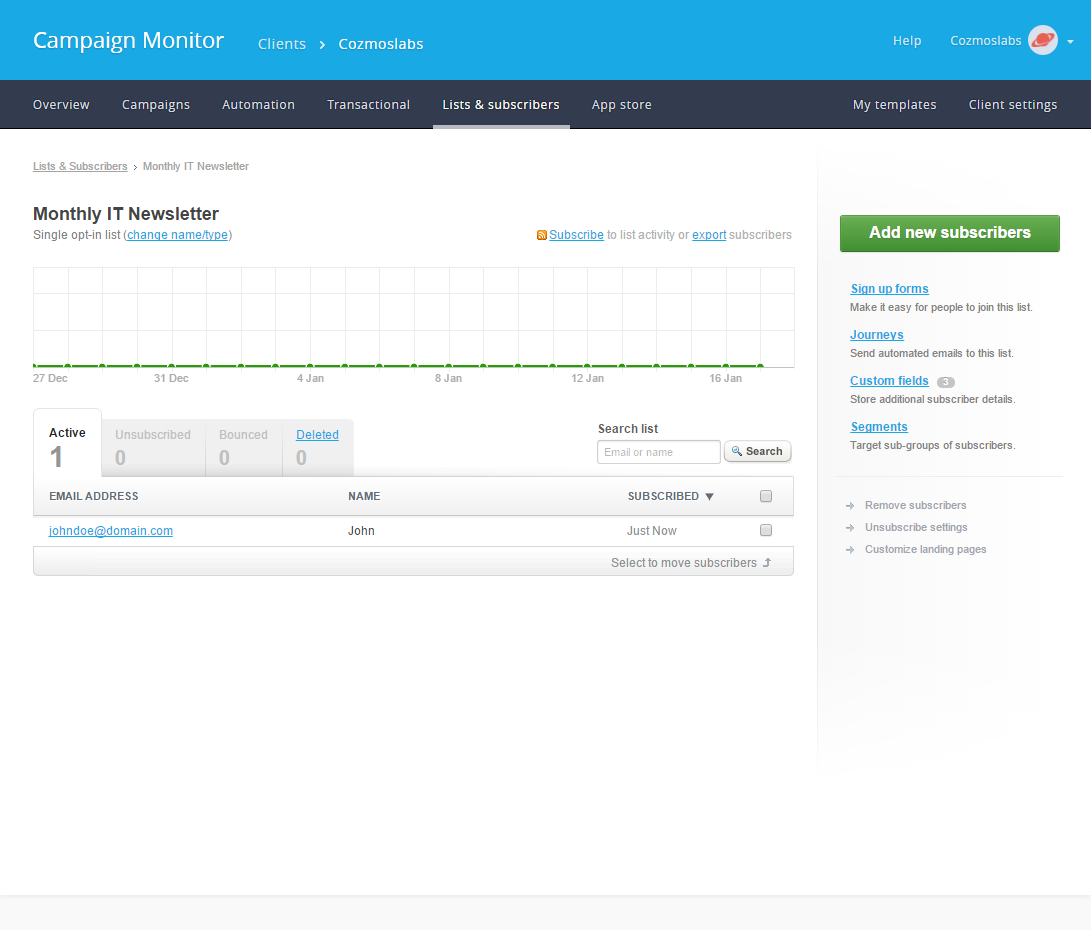Click the Email or name search field
The height and width of the screenshot is (930, 1091).
pos(658,452)
